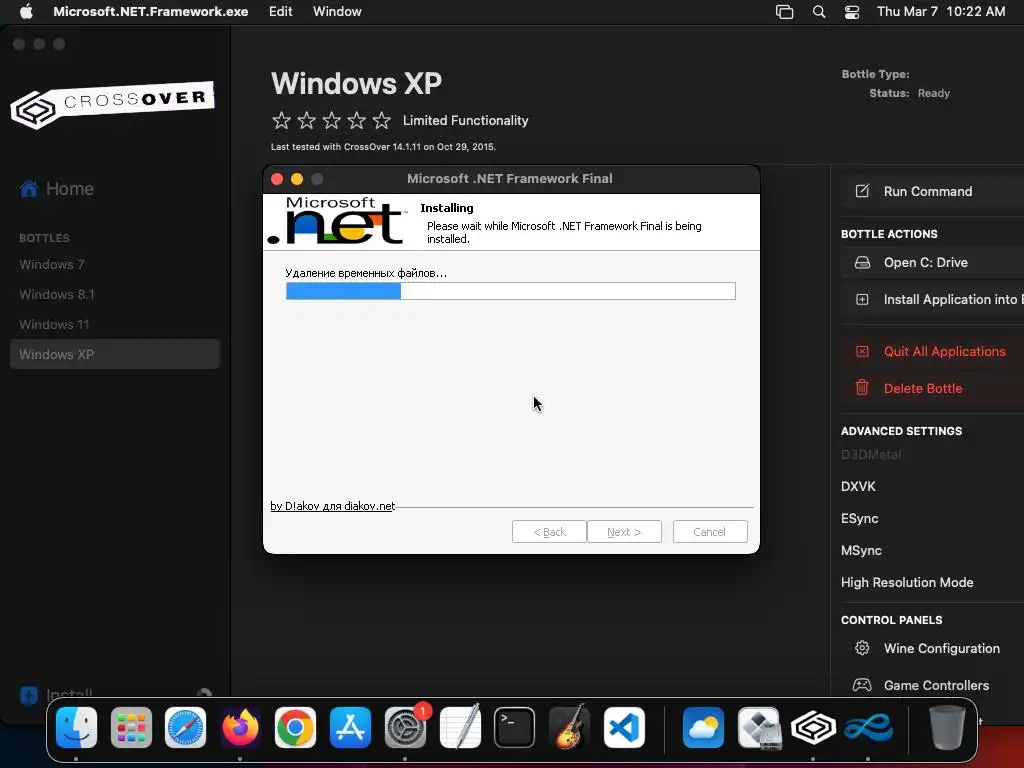Open the Apple menu
1024x768 pixels.
point(26,12)
